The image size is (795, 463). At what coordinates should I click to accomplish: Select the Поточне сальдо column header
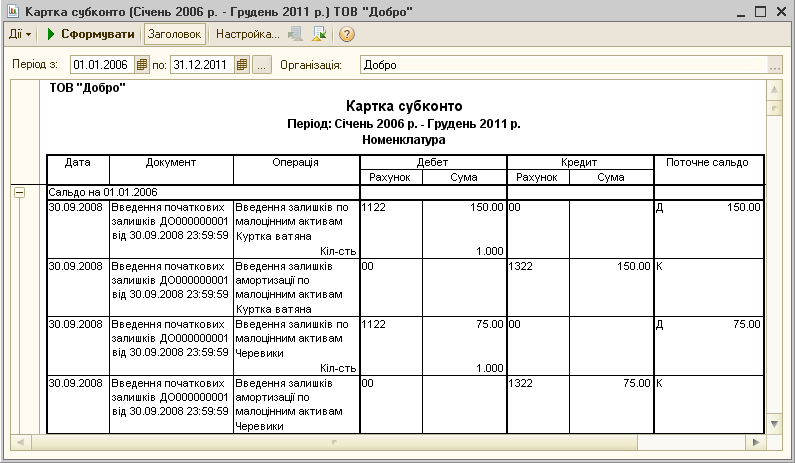click(x=708, y=169)
